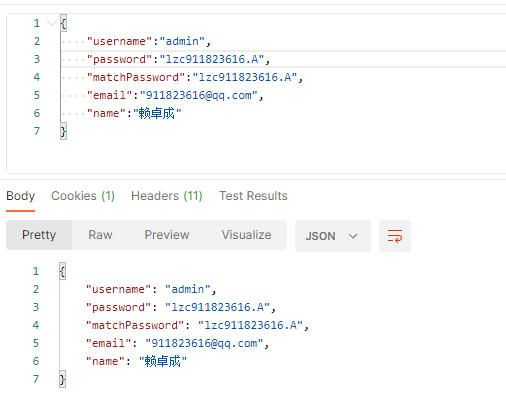Select the Visualize view button
The height and width of the screenshot is (399, 506).
246,235
